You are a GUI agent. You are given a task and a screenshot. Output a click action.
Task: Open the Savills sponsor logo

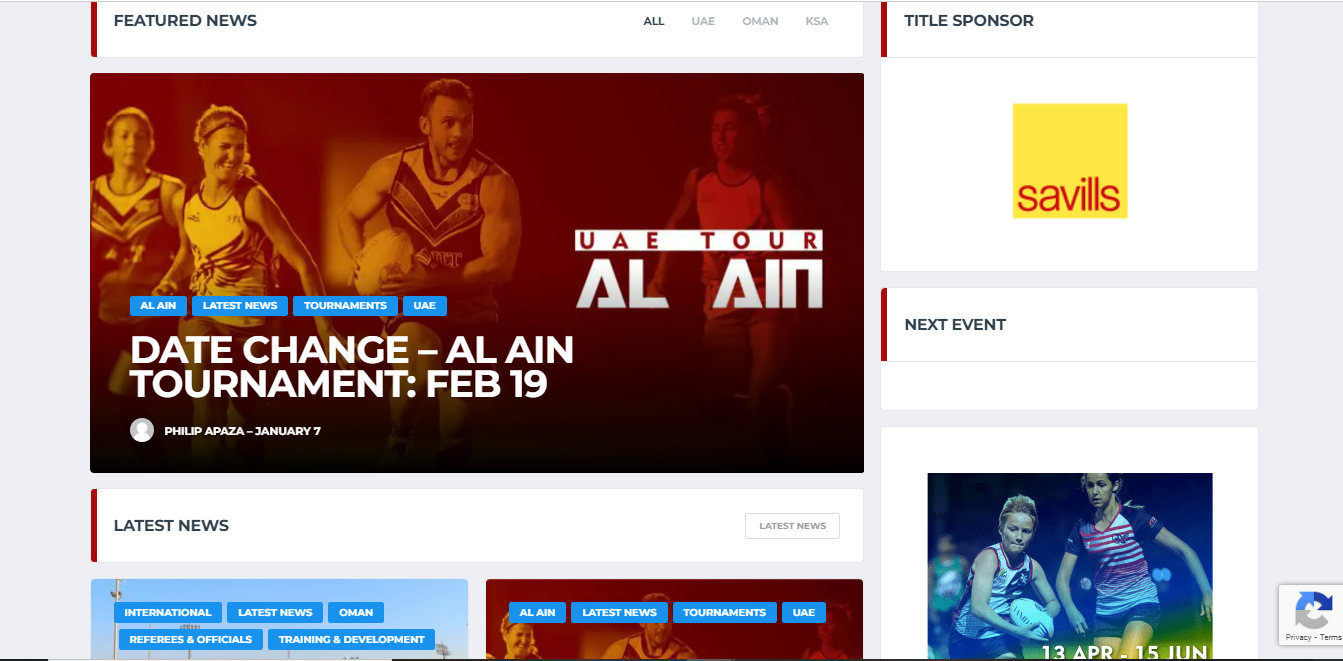1070,161
